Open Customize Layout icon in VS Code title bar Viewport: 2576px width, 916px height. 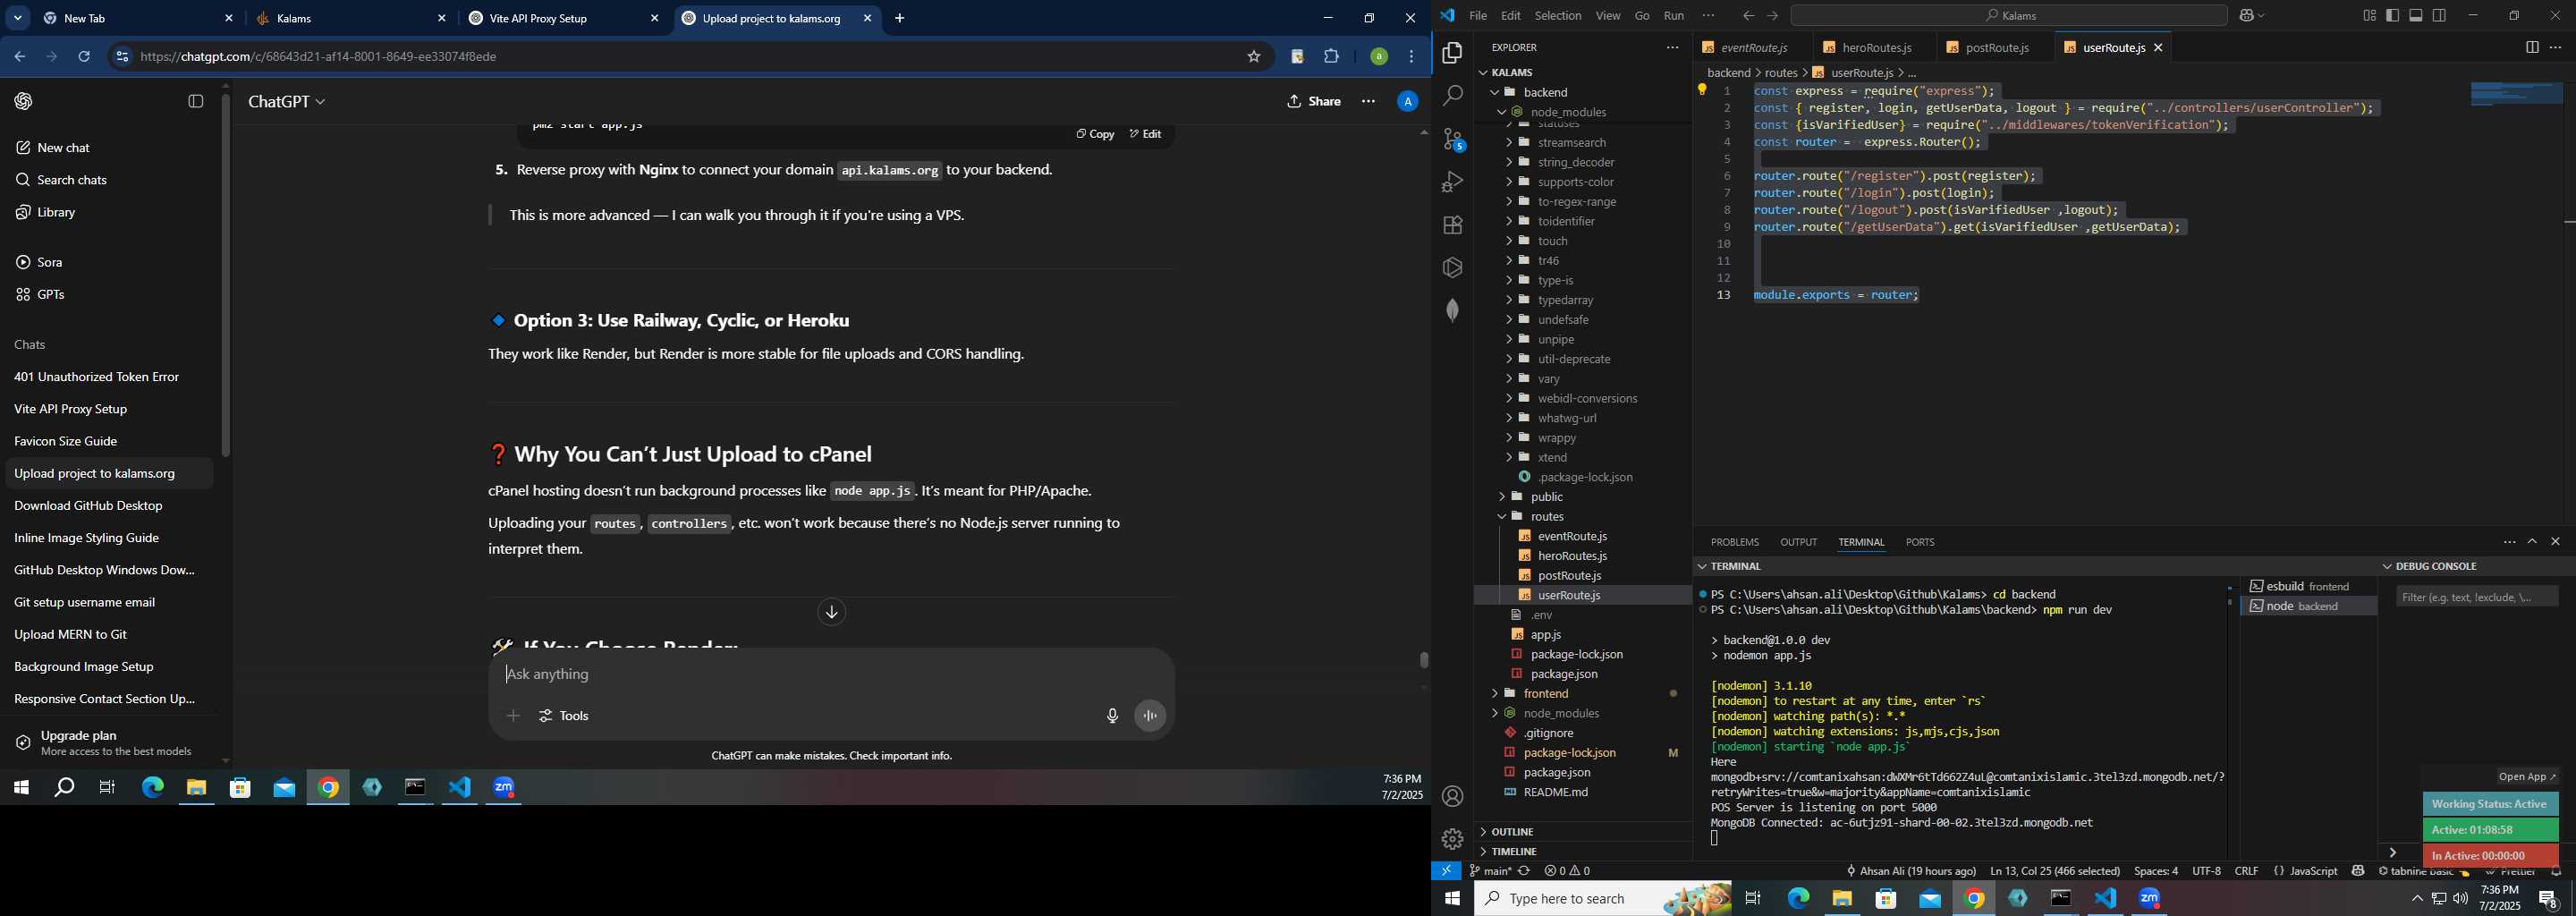click(2369, 16)
